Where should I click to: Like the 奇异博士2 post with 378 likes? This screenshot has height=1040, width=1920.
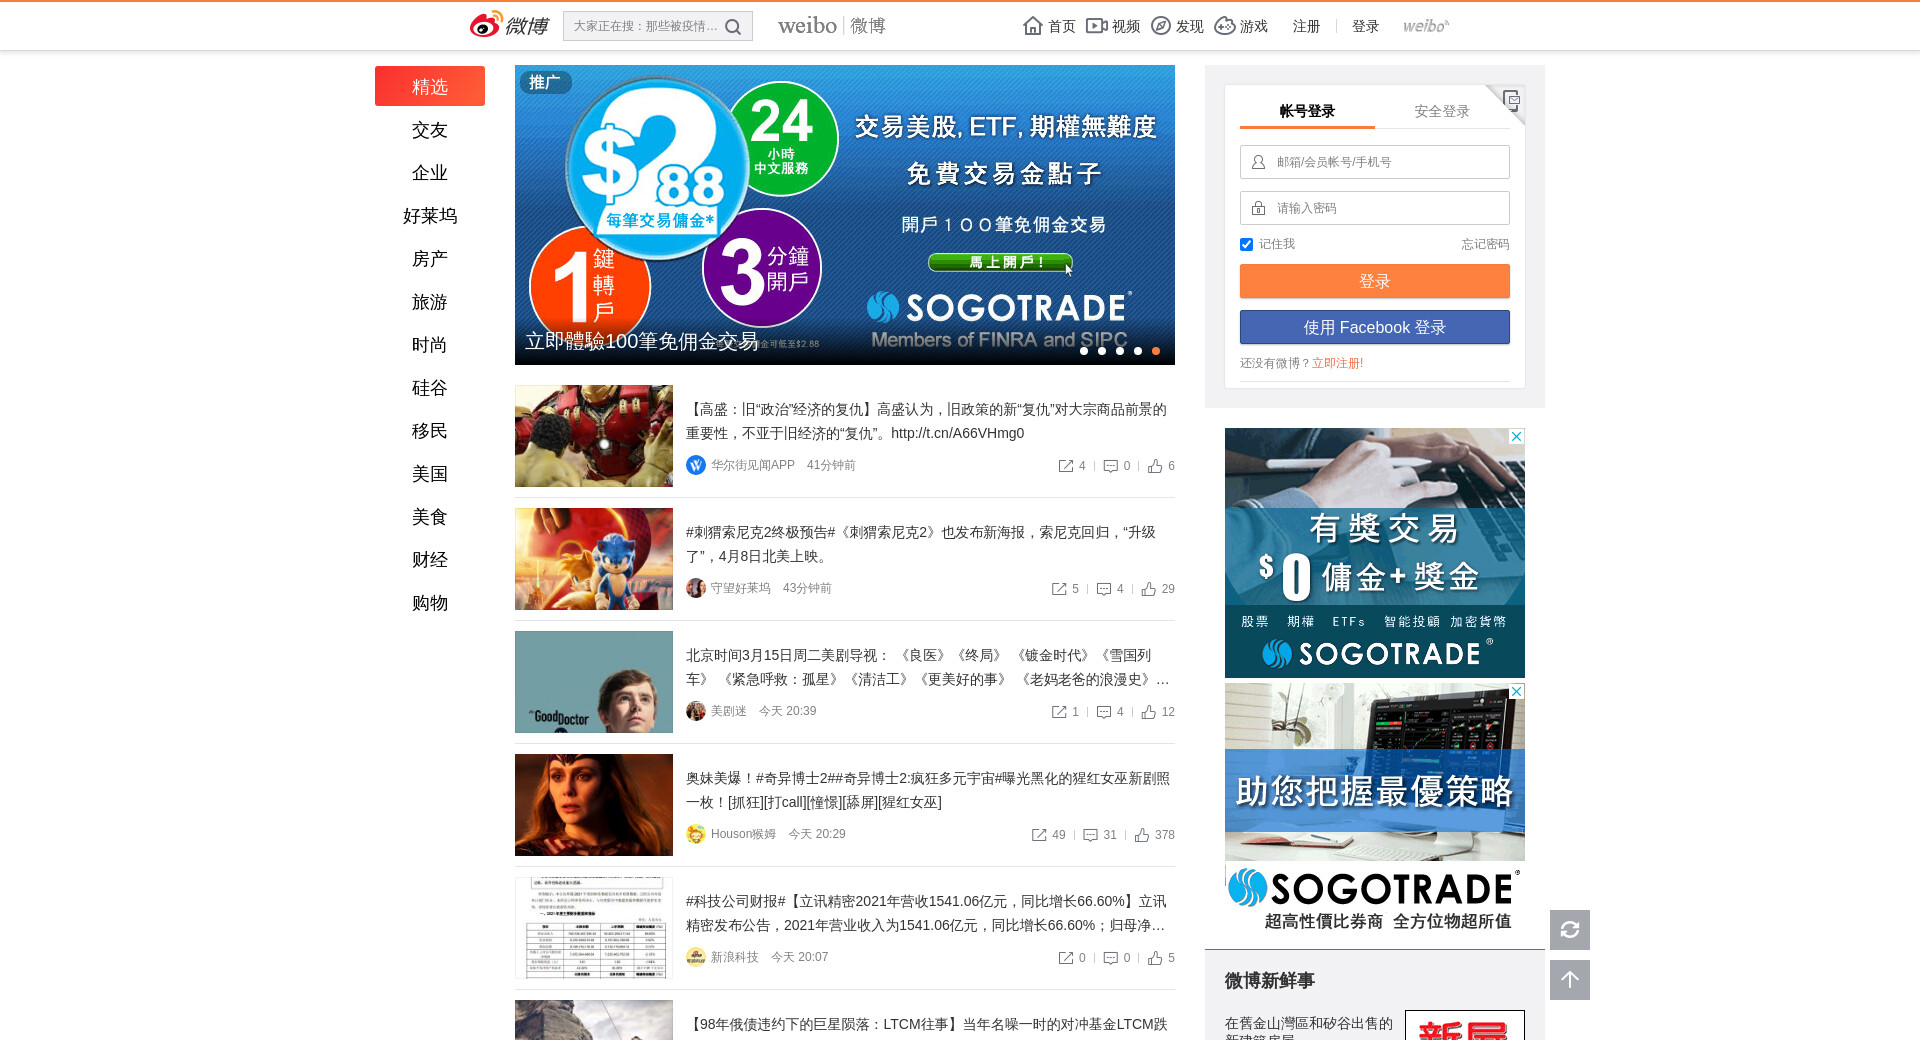[x=1142, y=835]
